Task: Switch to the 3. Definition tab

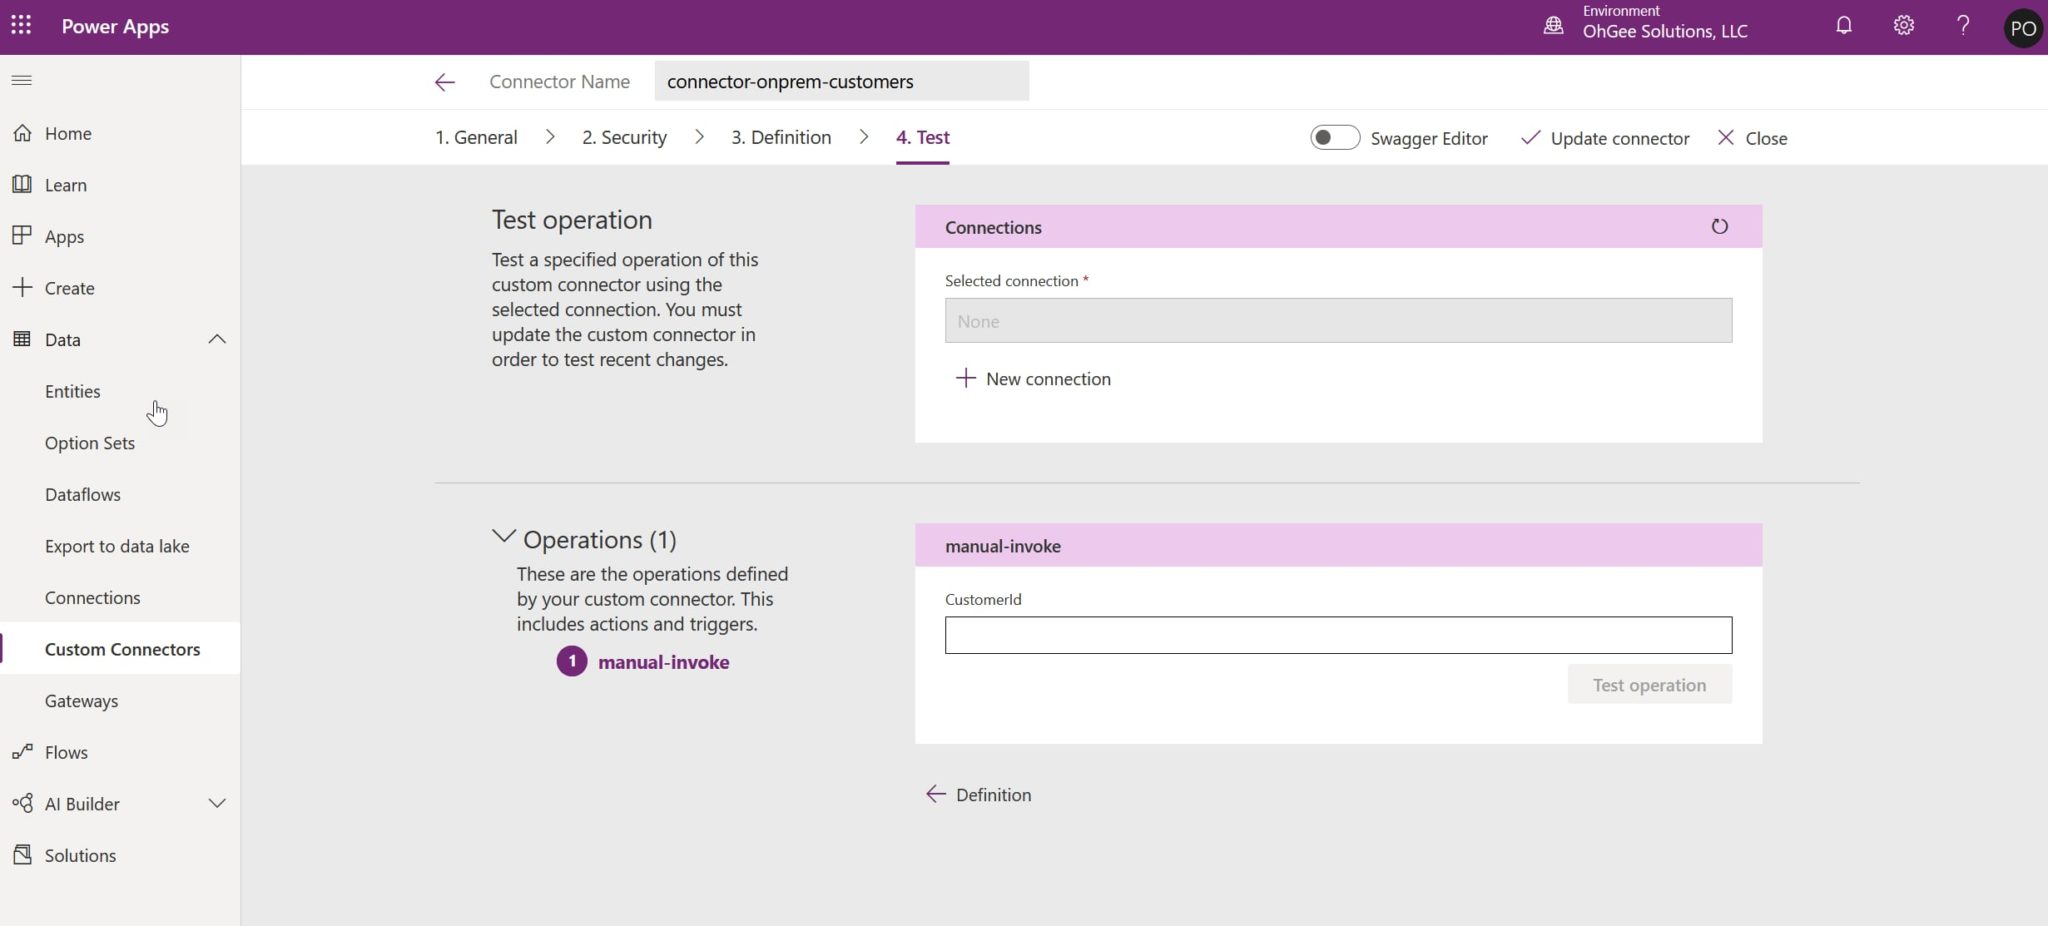Action: [x=781, y=137]
